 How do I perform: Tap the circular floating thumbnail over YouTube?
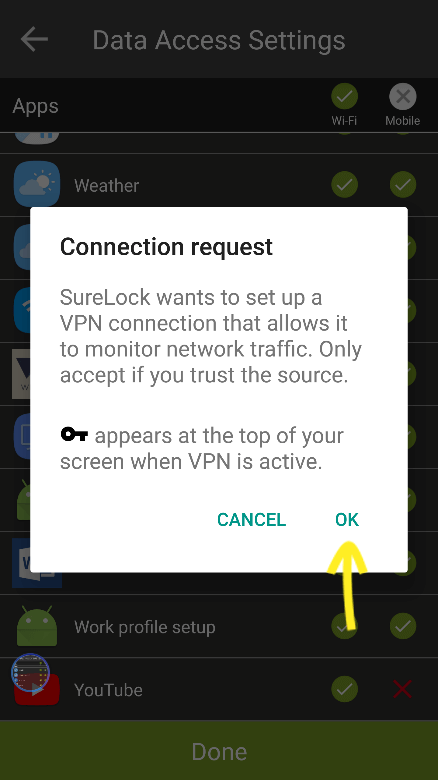pos(30,673)
